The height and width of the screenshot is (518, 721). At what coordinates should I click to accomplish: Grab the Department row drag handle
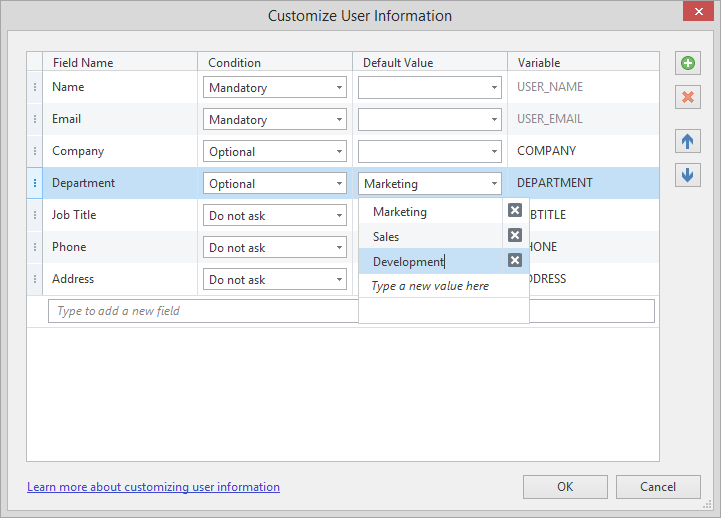tap(35, 183)
